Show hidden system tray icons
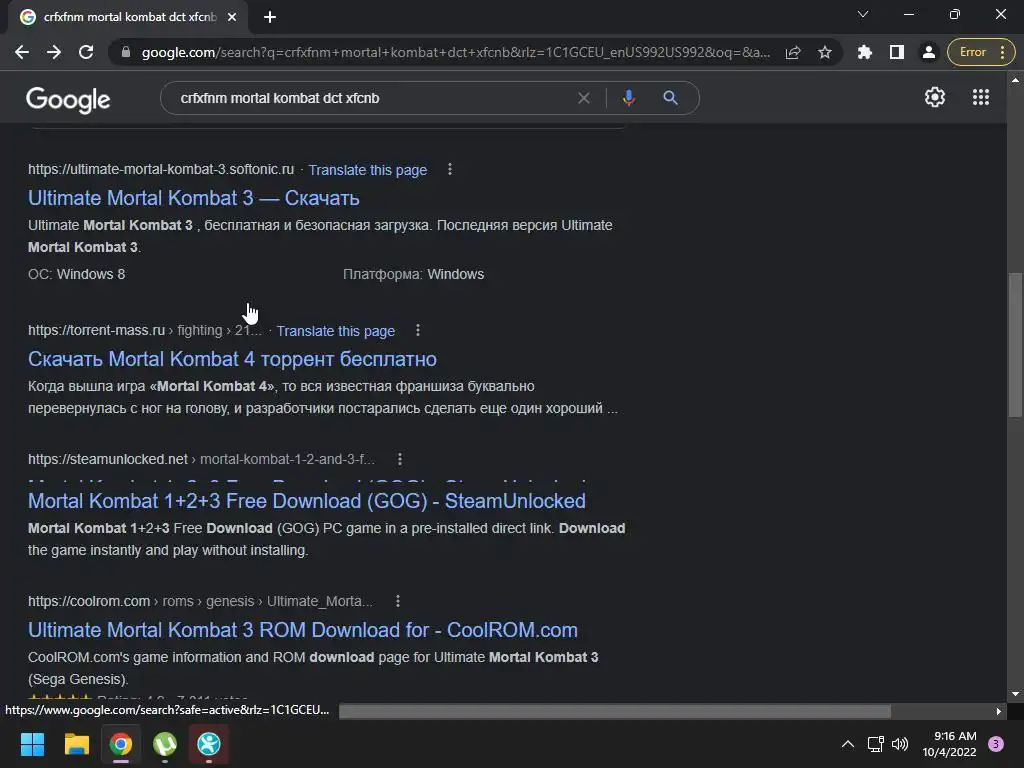The image size is (1024, 768). 848,744
